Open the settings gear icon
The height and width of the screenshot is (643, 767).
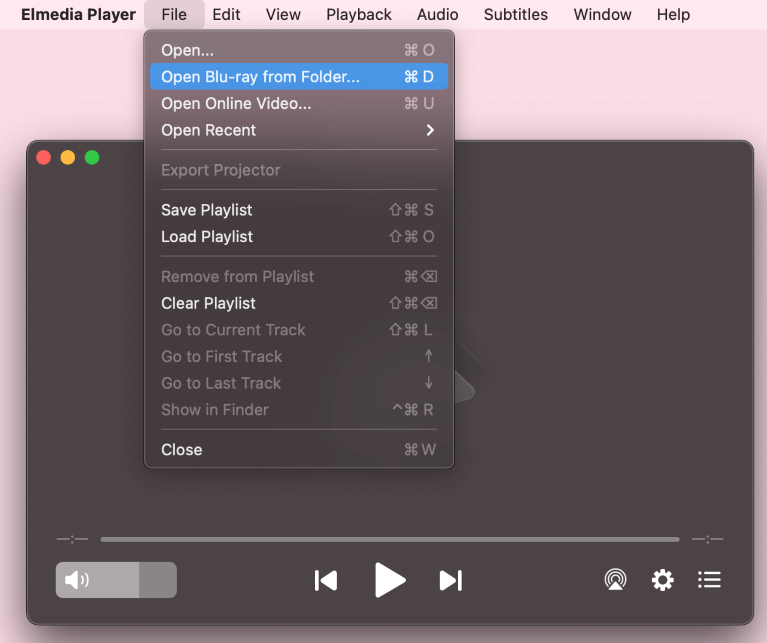pyautogui.click(x=662, y=580)
